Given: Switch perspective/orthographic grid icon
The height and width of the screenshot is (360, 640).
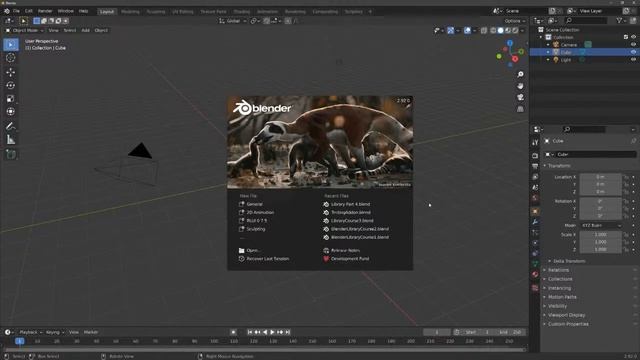Looking at the screenshot, I should (x=520, y=109).
